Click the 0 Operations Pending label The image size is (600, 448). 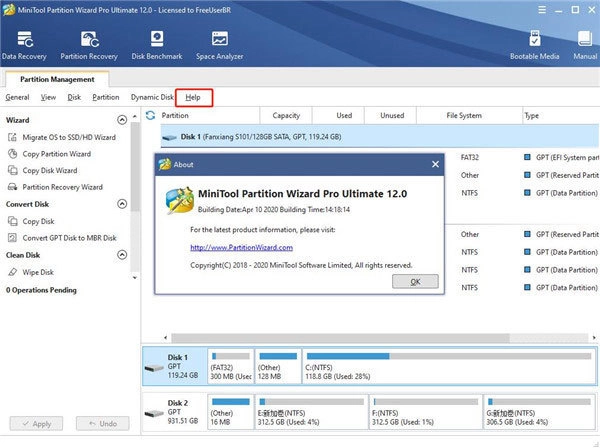coord(41,290)
